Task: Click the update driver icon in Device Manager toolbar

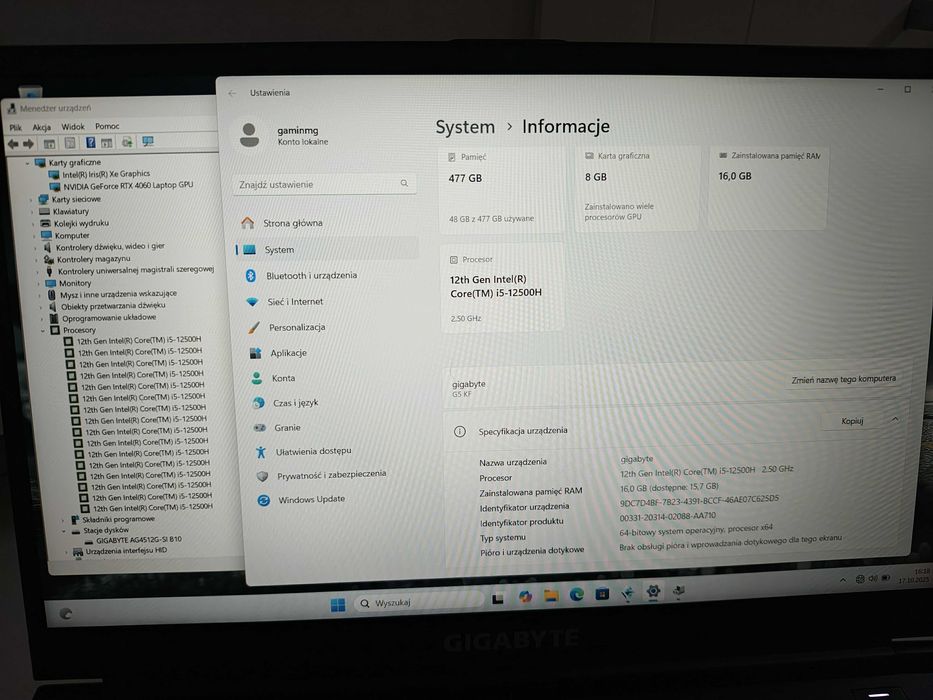Action: pos(127,142)
